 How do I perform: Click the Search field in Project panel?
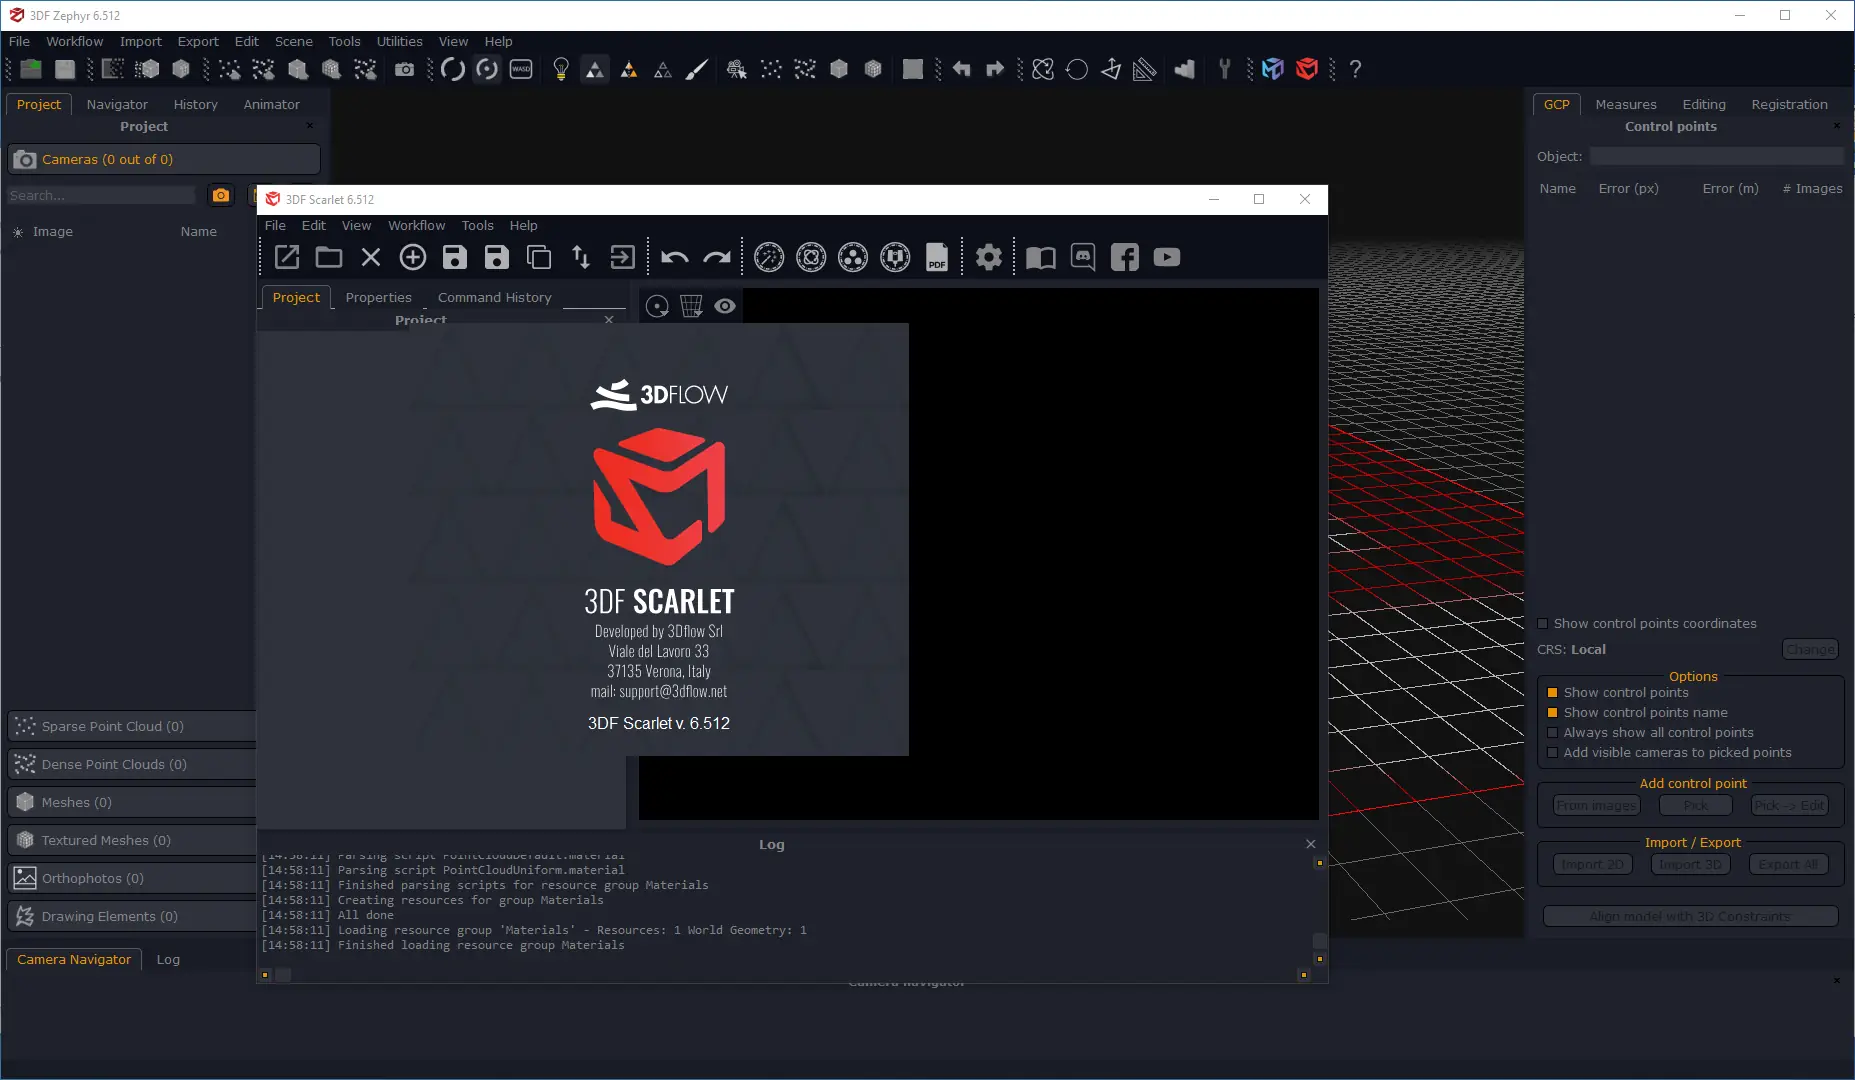[x=102, y=195]
